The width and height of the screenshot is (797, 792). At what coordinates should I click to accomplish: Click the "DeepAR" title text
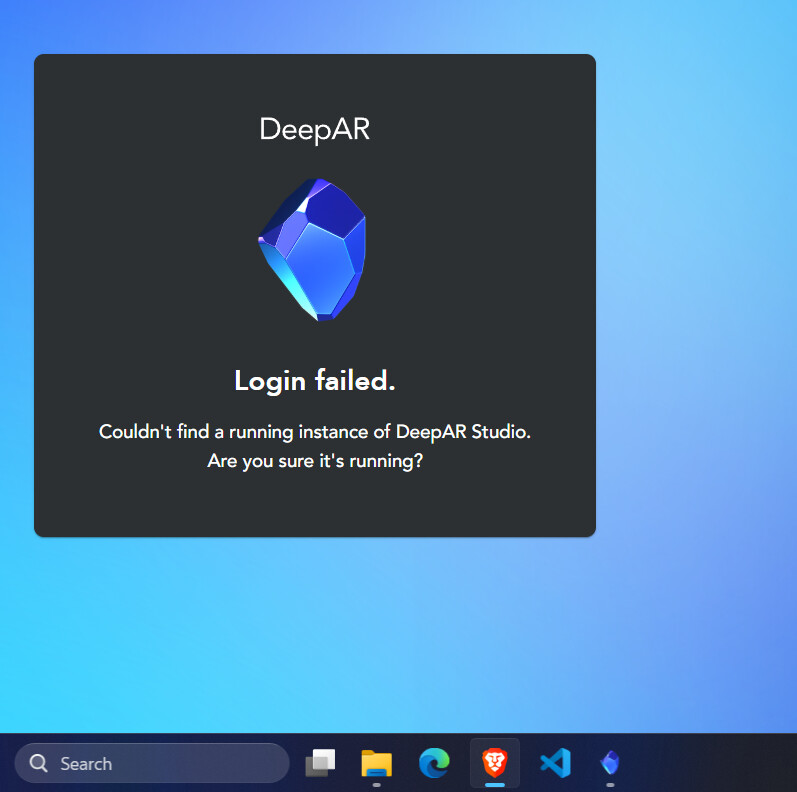(315, 129)
